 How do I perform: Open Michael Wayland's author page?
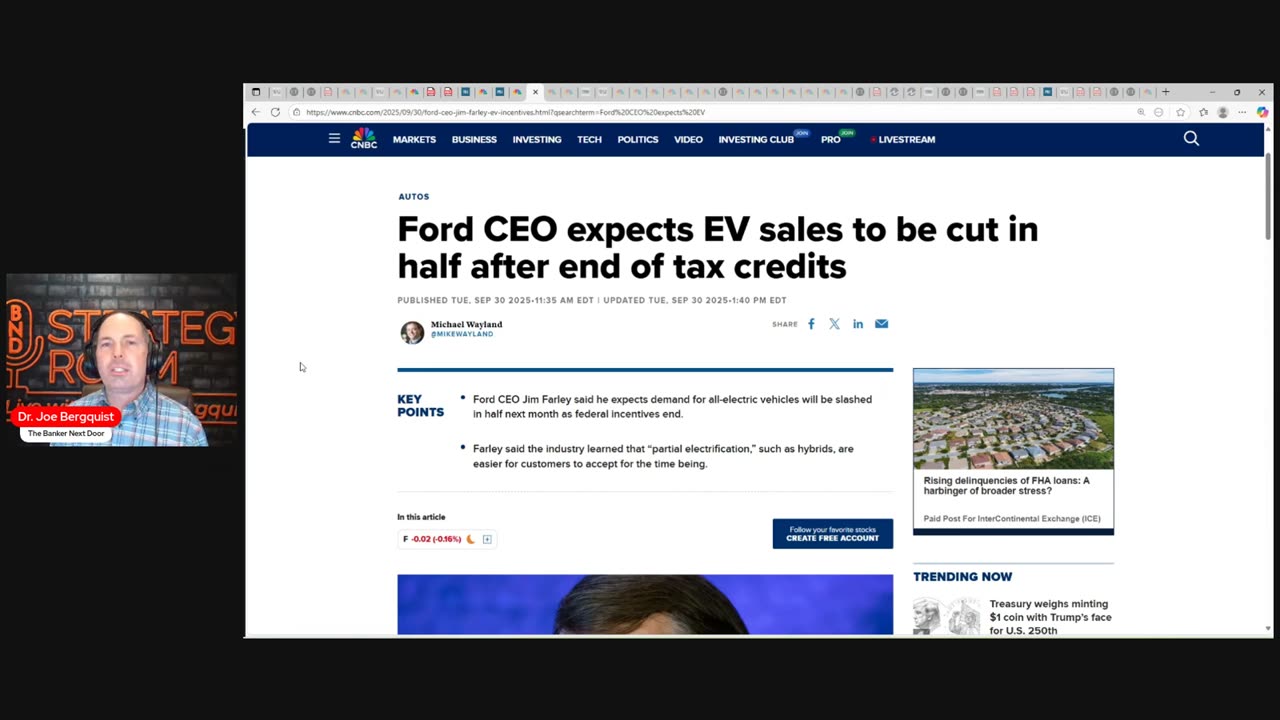pyautogui.click(x=466, y=325)
